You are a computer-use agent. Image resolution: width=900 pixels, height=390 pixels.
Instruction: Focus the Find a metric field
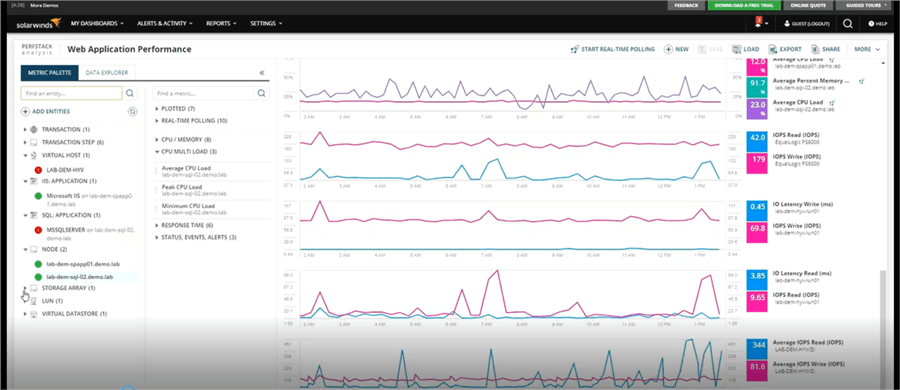[x=203, y=93]
